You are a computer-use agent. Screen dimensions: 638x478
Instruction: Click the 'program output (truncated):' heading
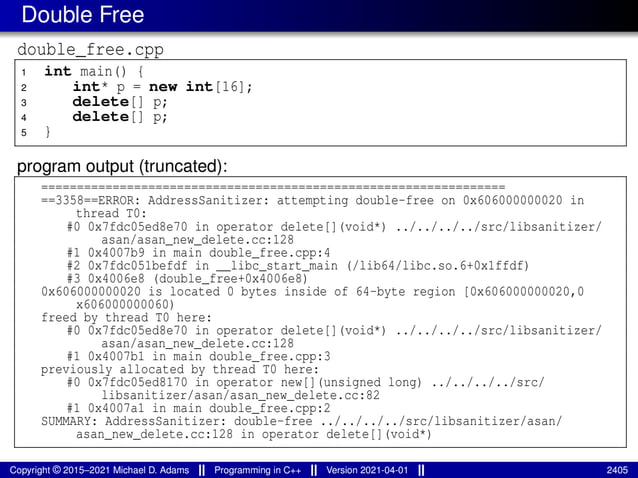[x=122, y=166]
